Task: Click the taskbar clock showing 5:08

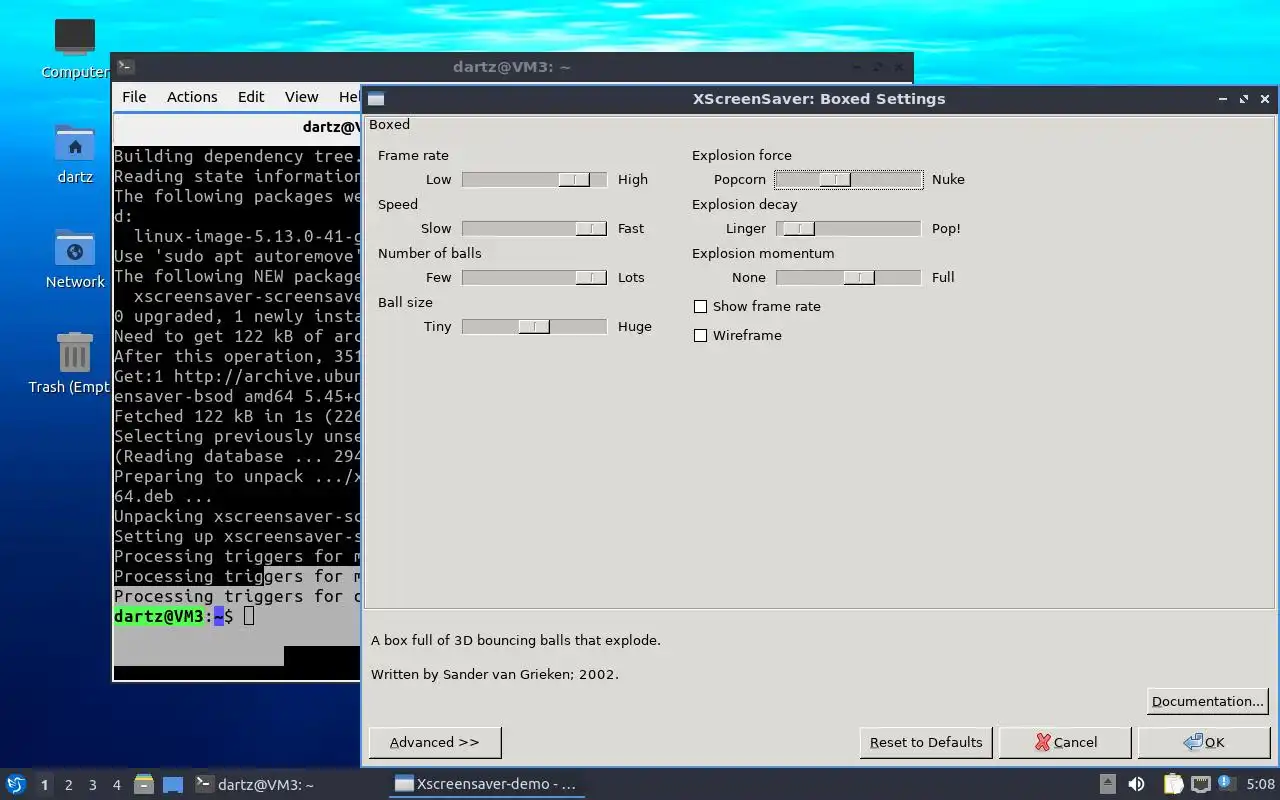Action: coord(1260,784)
